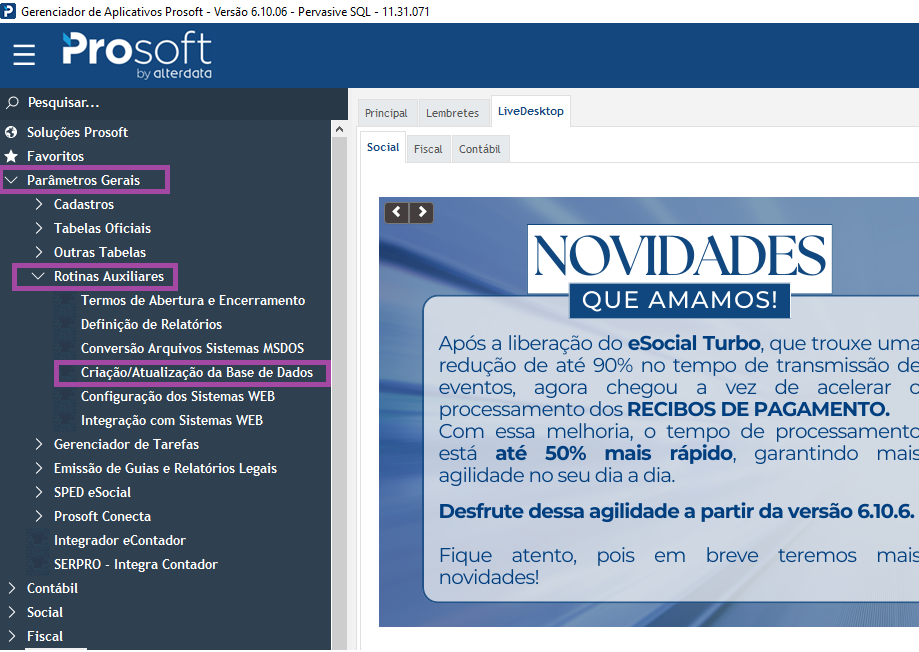Click the Soluções Prosoft label
Image resolution: width=919 pixels, height=652 pixels.
77,133
